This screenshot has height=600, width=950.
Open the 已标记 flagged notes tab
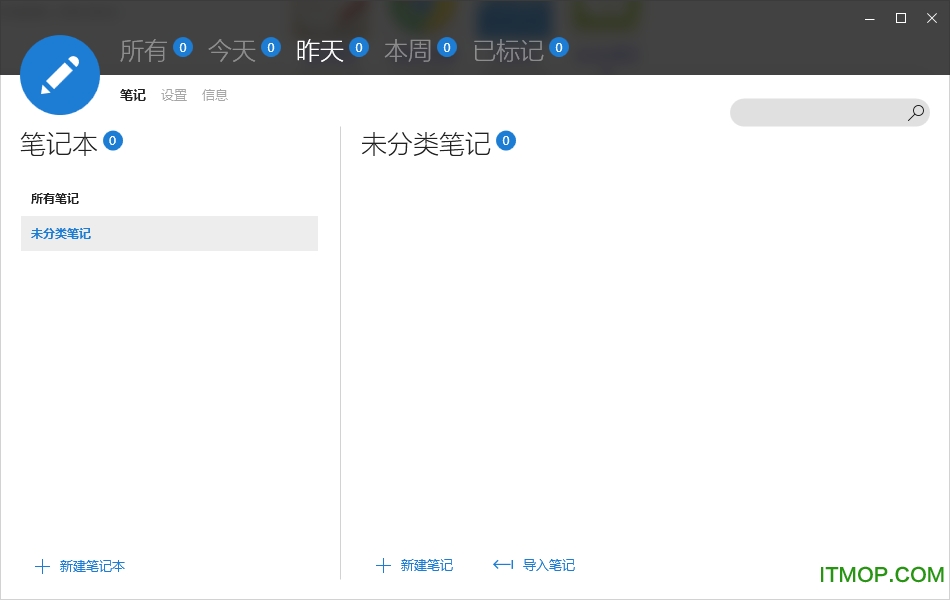[x=508, y=51]
